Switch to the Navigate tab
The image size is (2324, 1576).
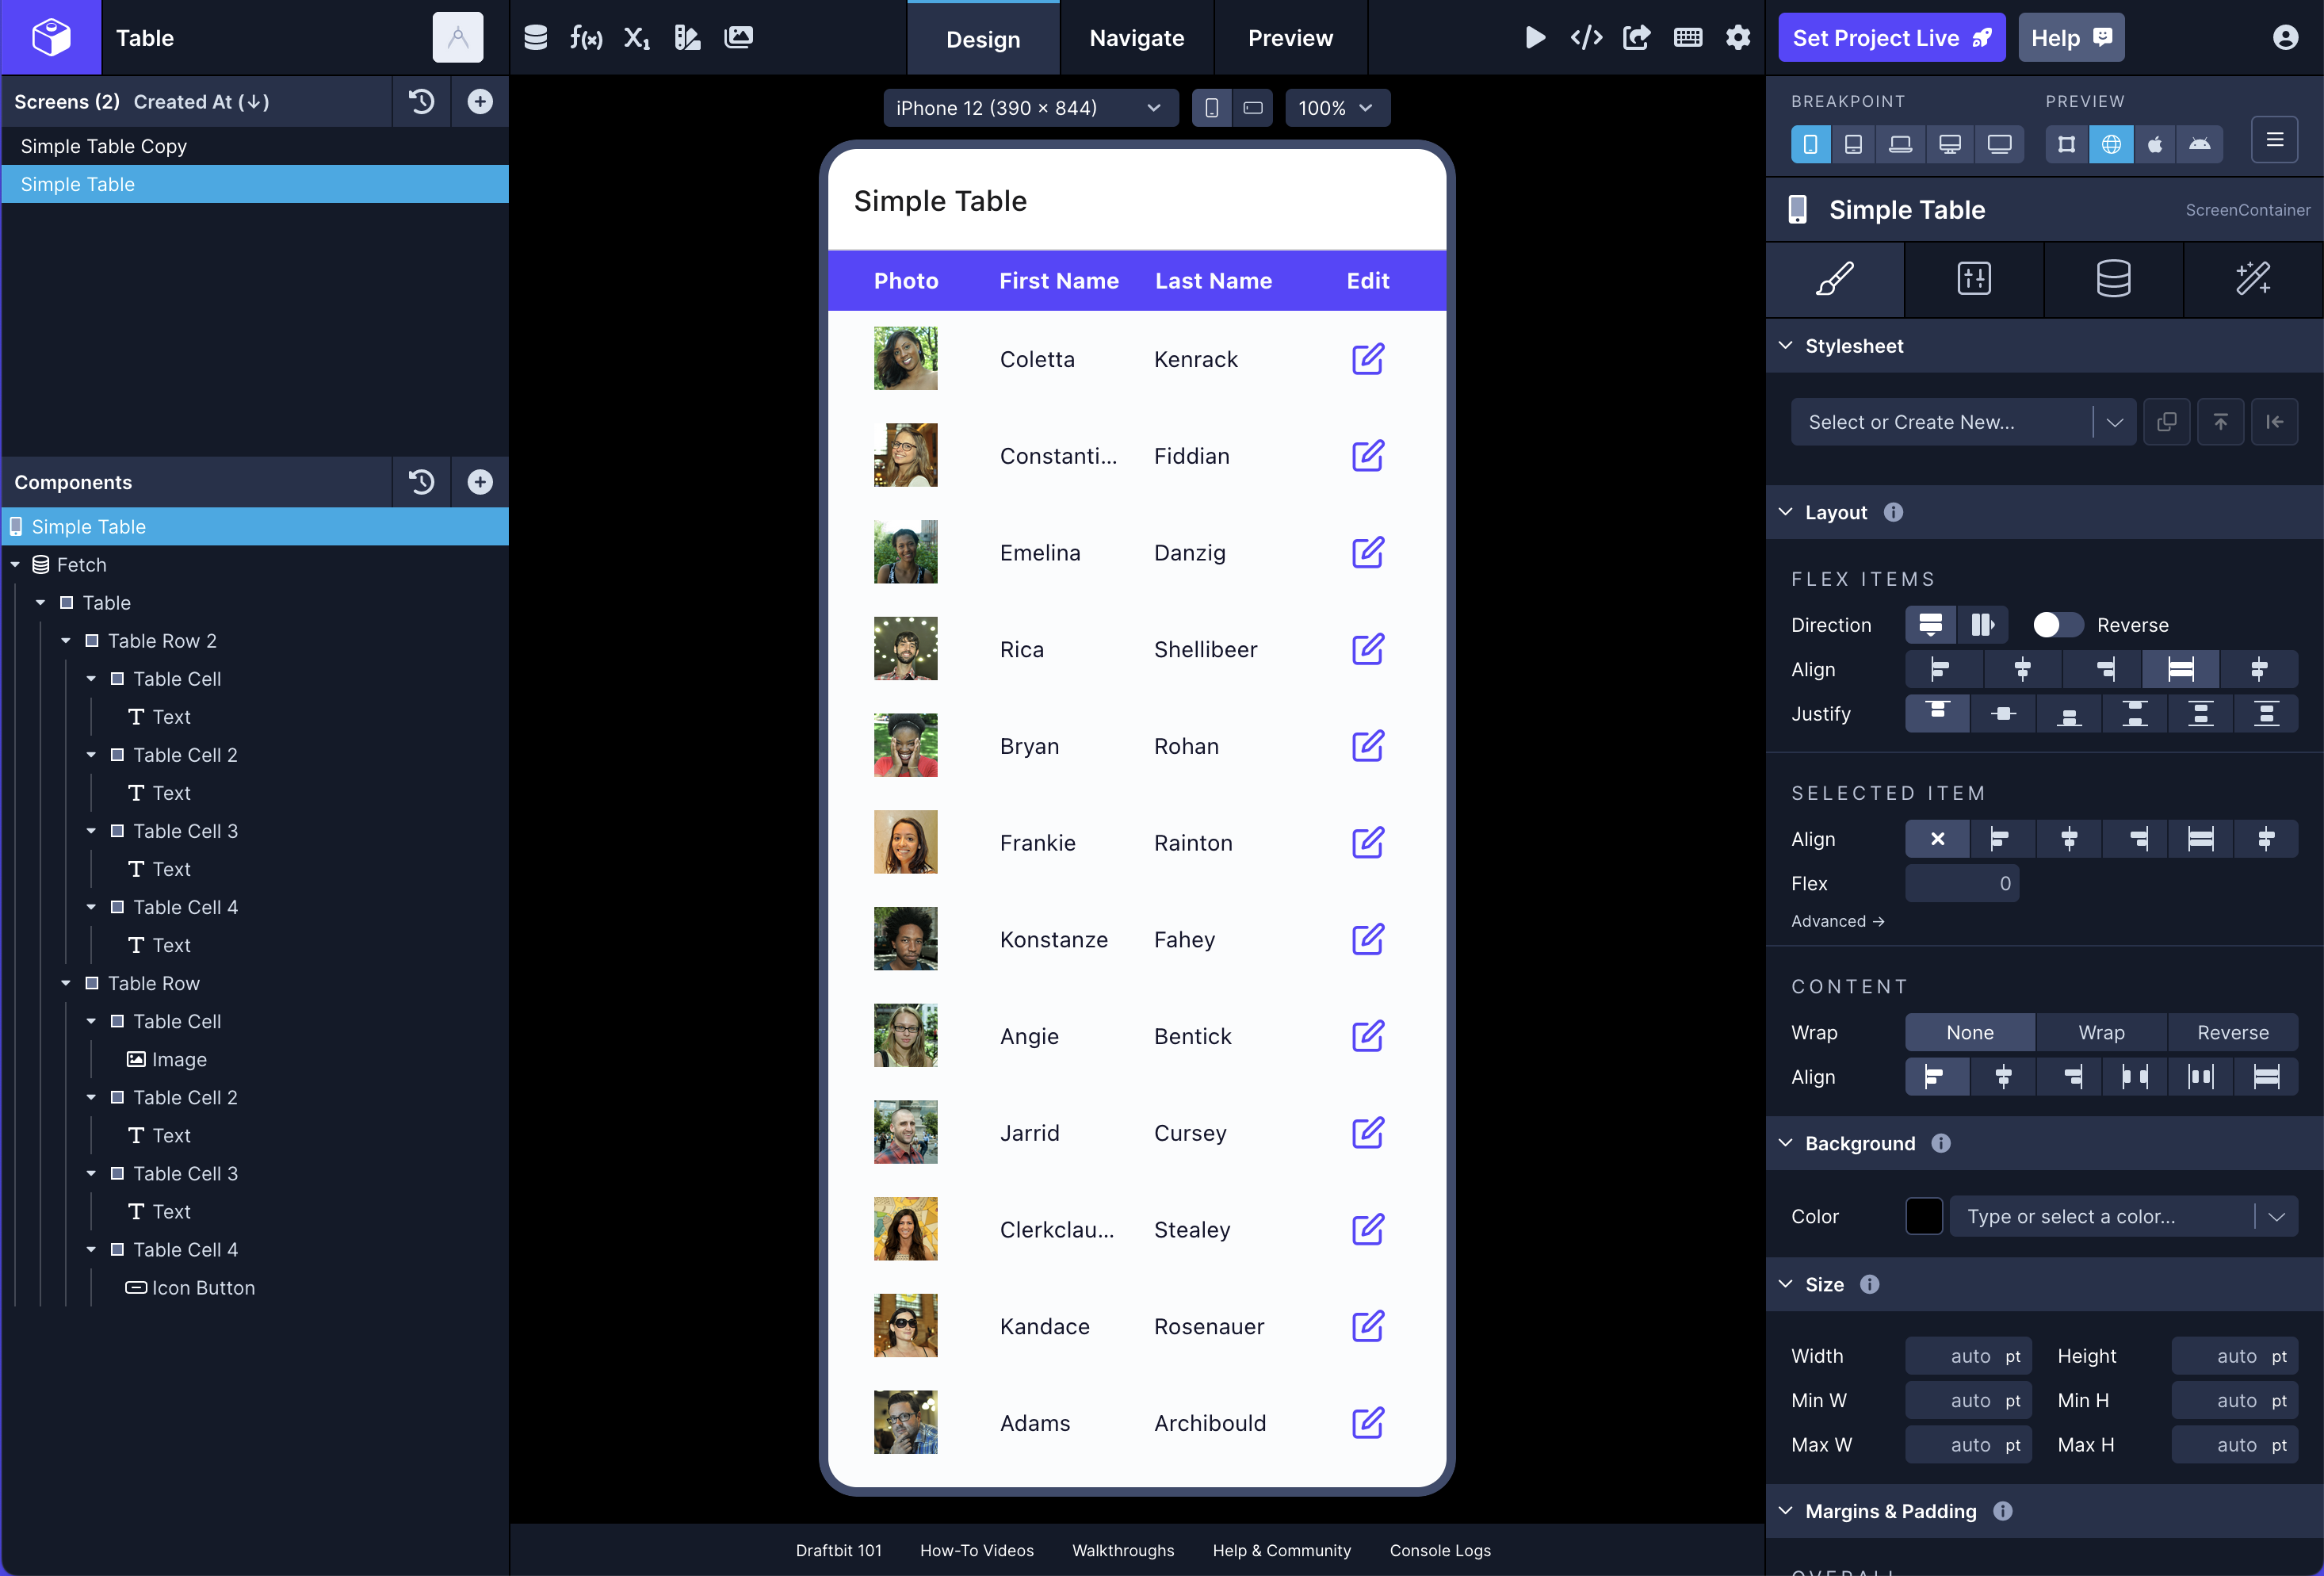pos(1136,38)
